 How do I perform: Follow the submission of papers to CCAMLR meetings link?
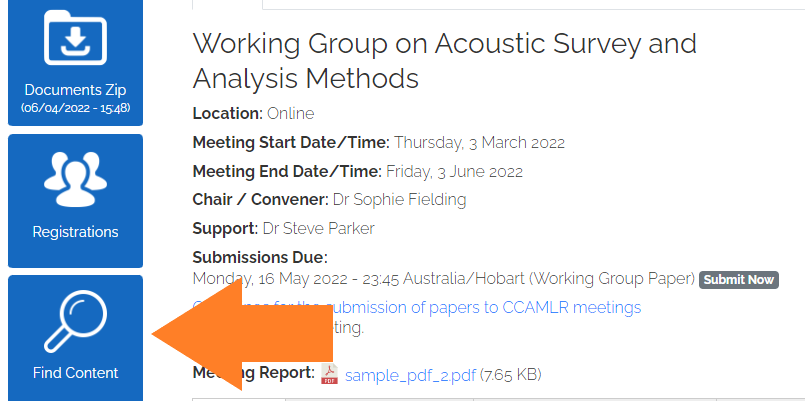483,307
